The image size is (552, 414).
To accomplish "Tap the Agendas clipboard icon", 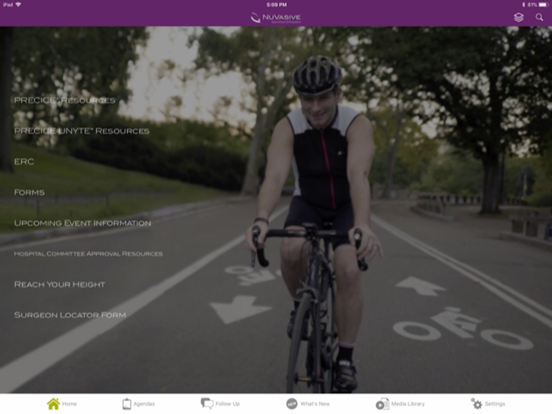I will pyautogui.click(x=127, y=404).
